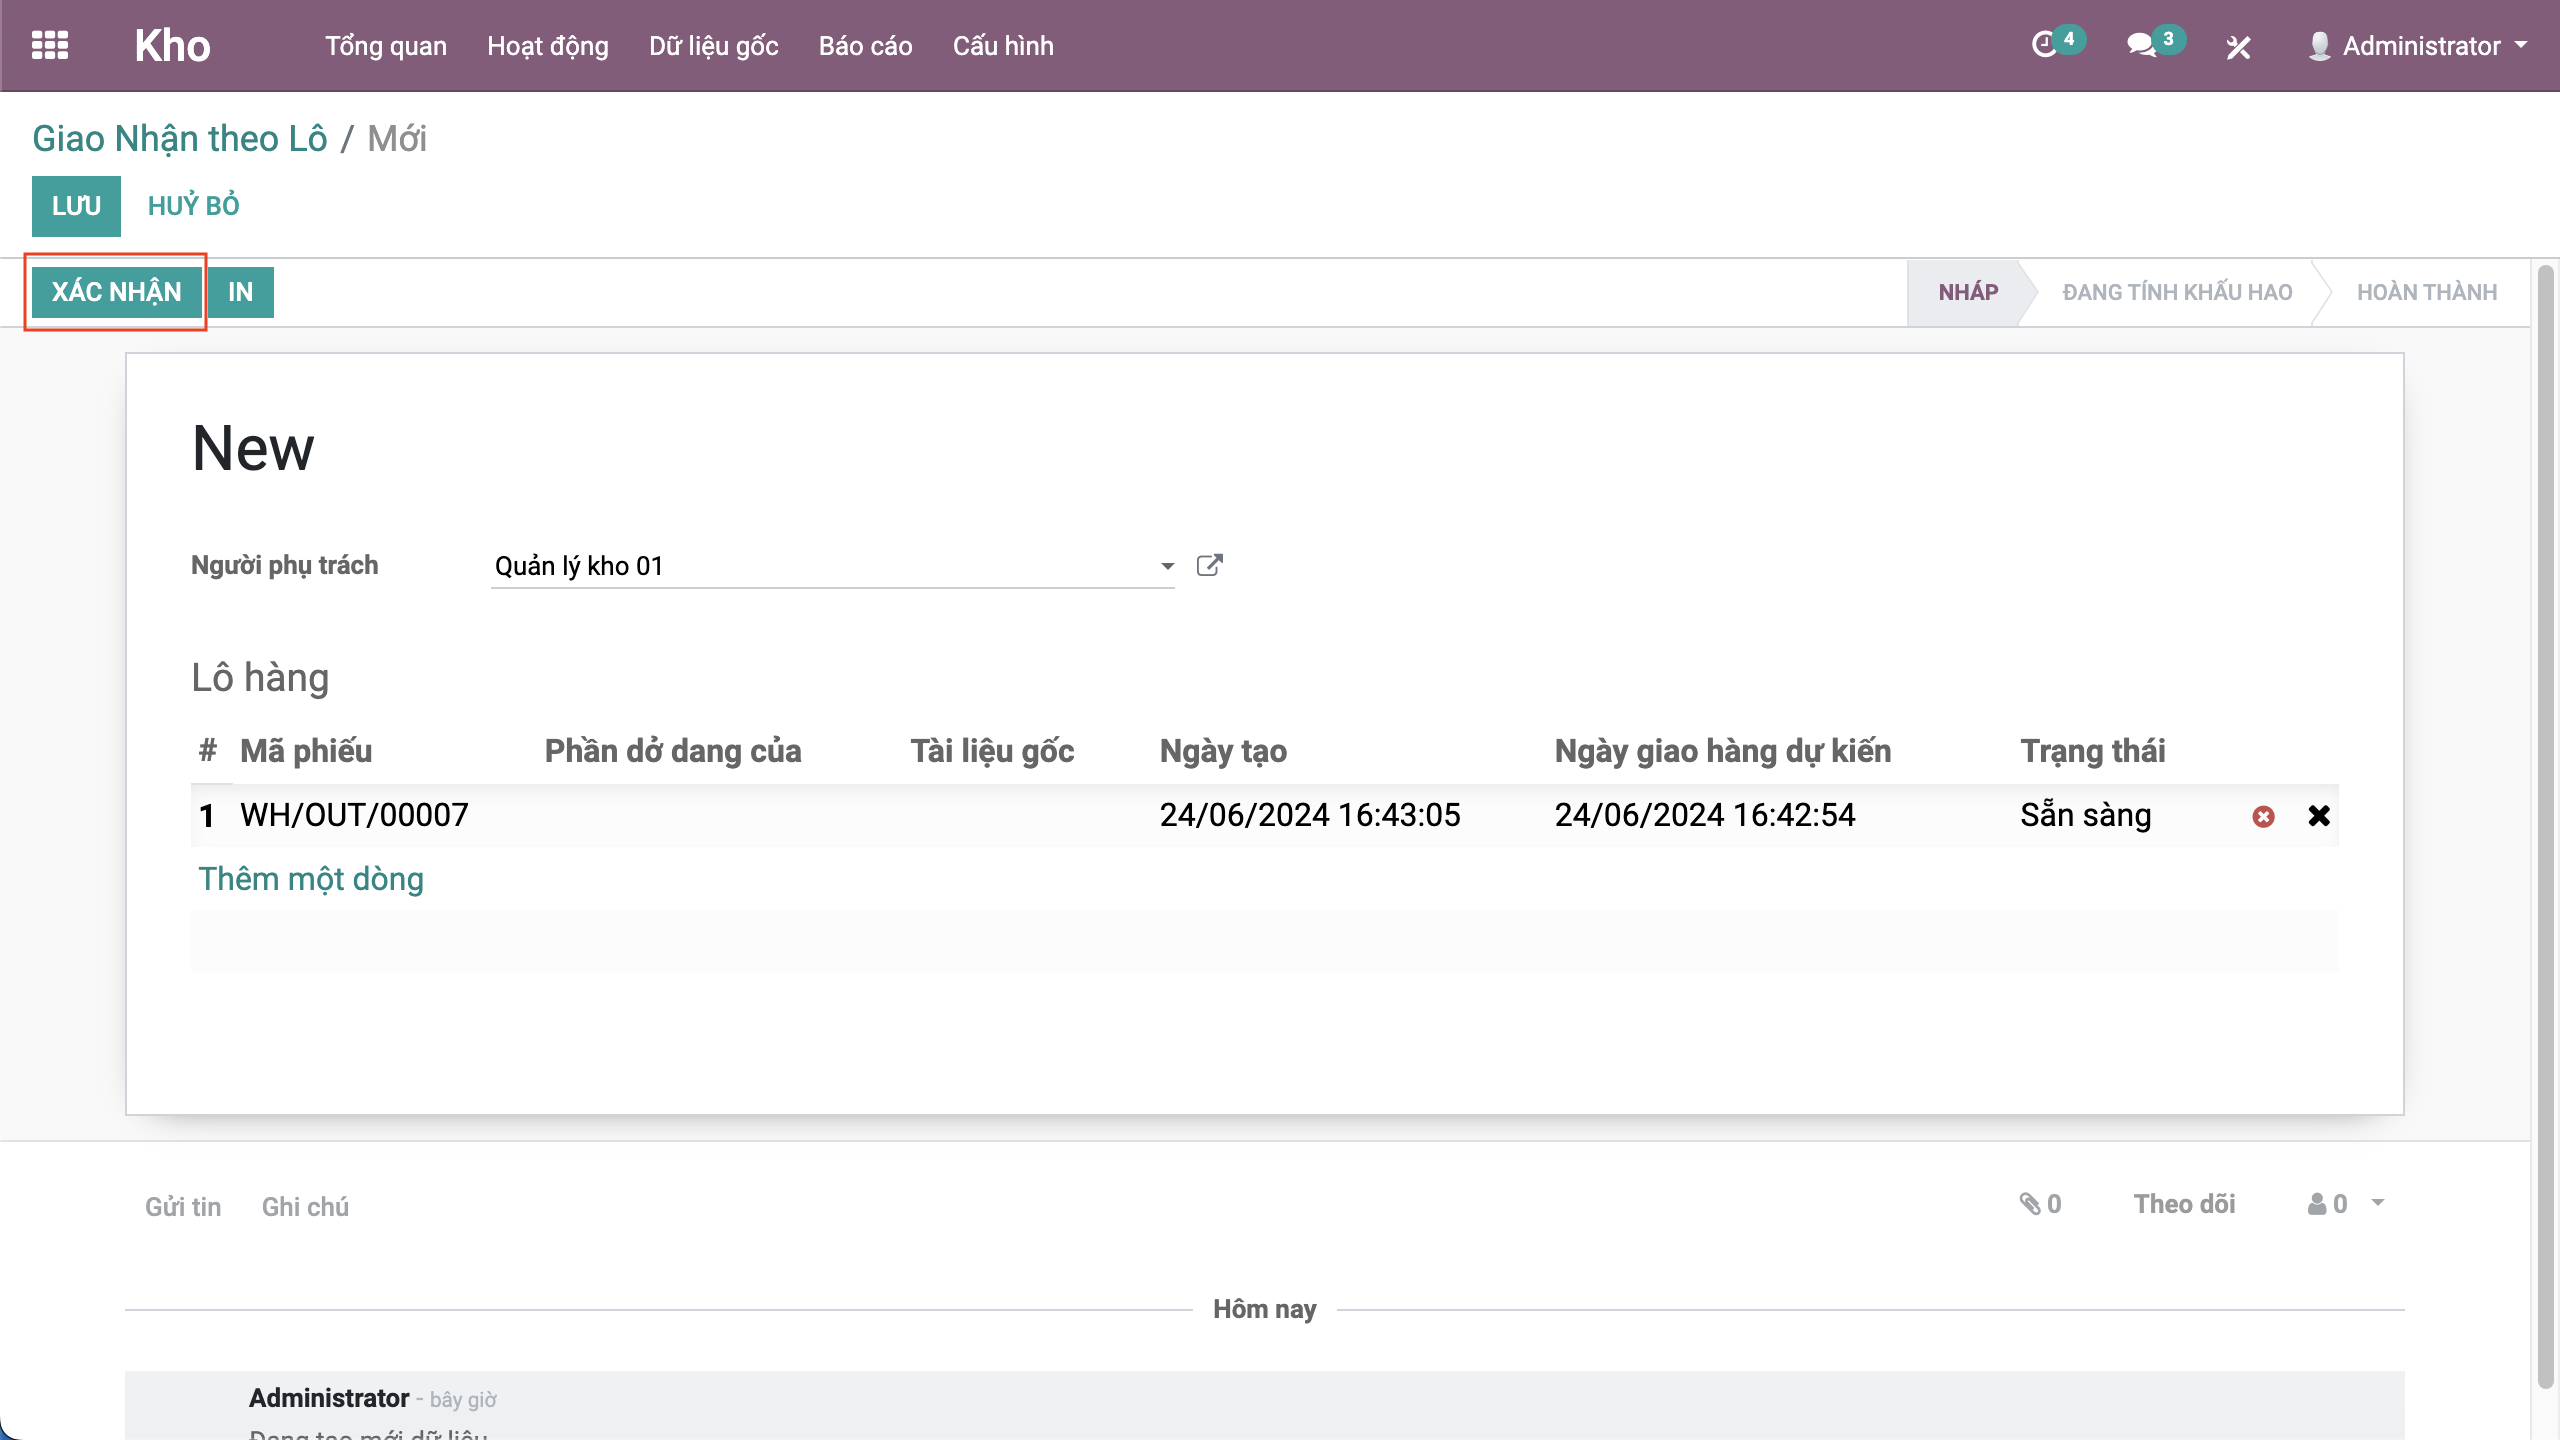Open the Hoạt động menu
2560x1440 pixels.
click(x=547, y=46)
